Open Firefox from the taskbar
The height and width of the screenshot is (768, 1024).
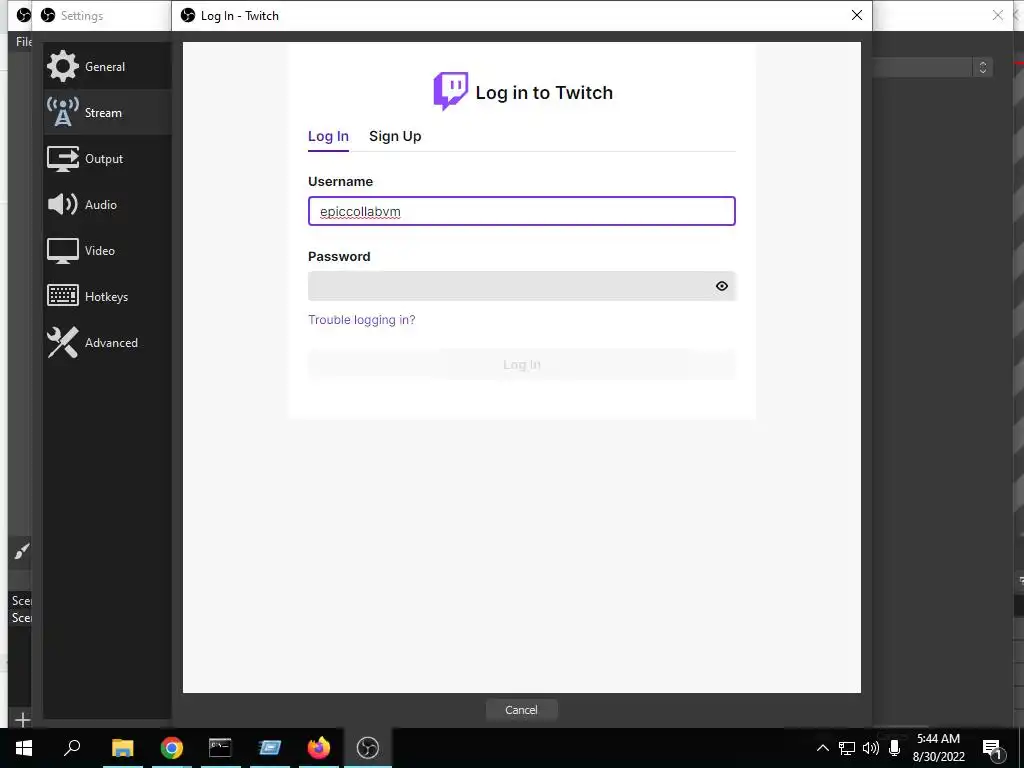(x=319, y=748)
